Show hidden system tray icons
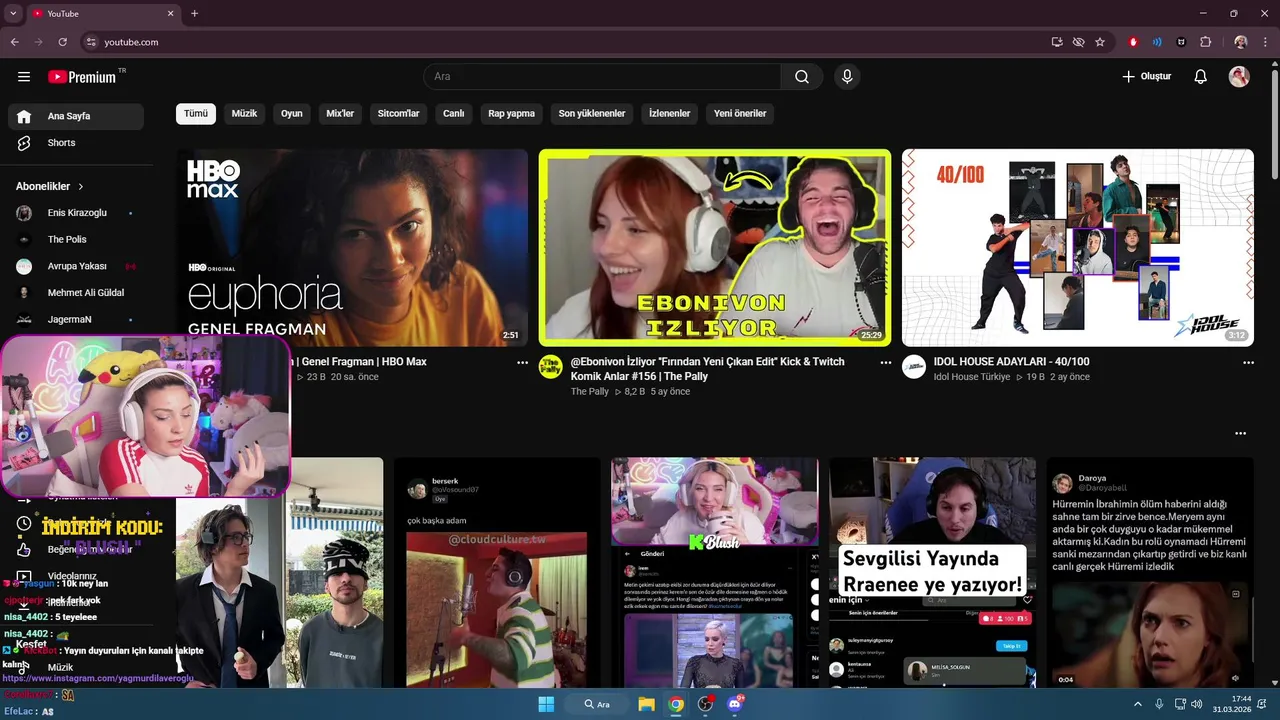The image size is (1280, 720). [x=1138, y=704]
